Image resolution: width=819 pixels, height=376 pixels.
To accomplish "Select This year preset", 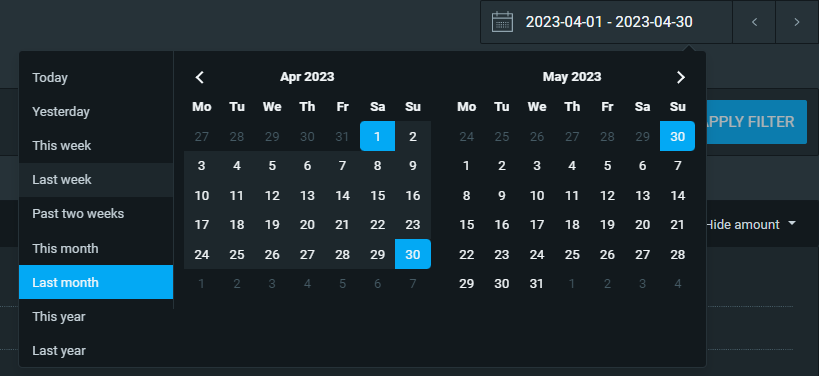I will click(x=96, y=316).
